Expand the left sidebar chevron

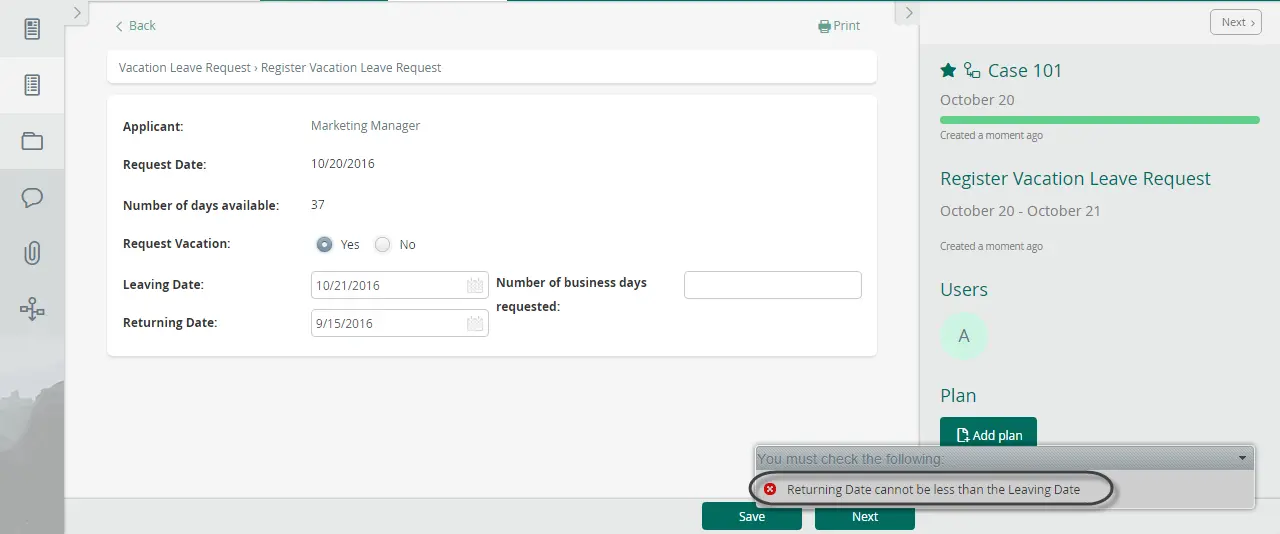78,12
